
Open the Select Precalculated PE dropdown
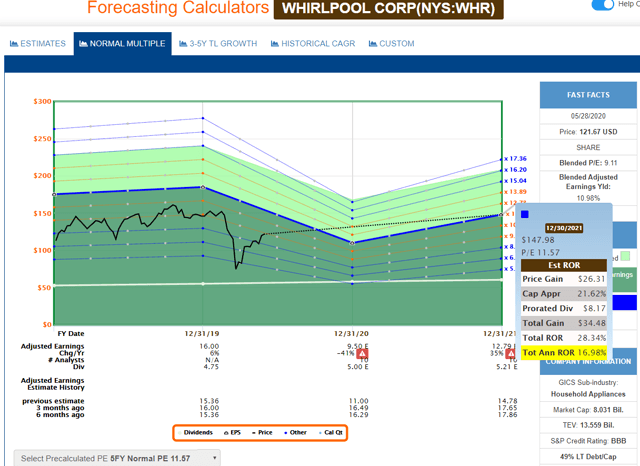pos(117,458)
